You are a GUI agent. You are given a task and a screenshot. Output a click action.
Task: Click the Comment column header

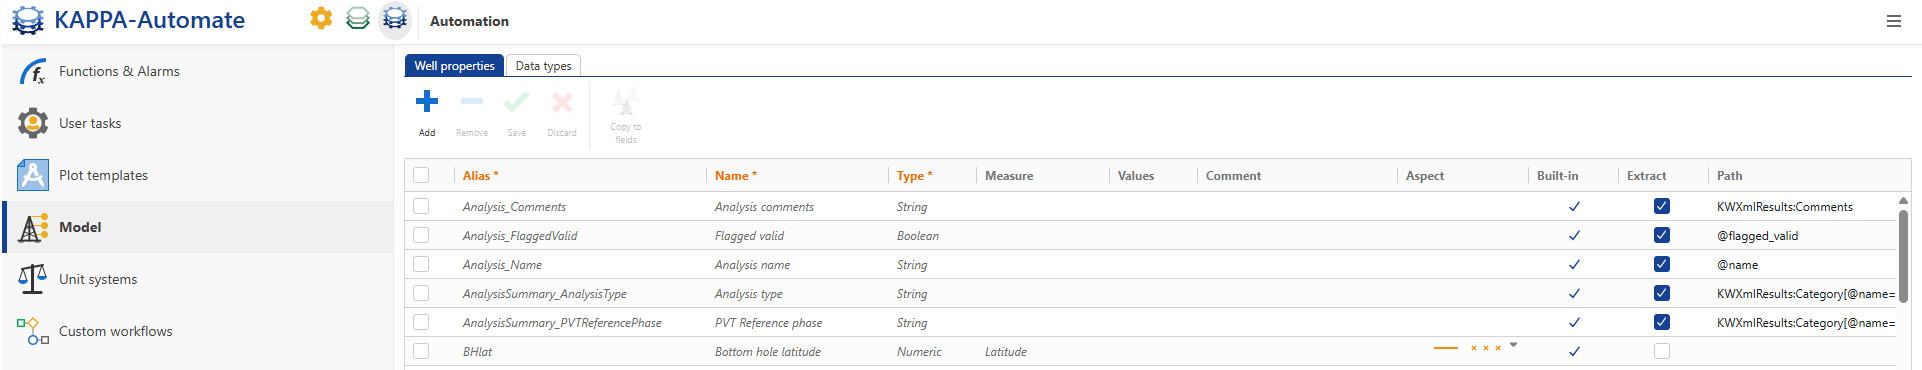click(x=1233, y=175)
